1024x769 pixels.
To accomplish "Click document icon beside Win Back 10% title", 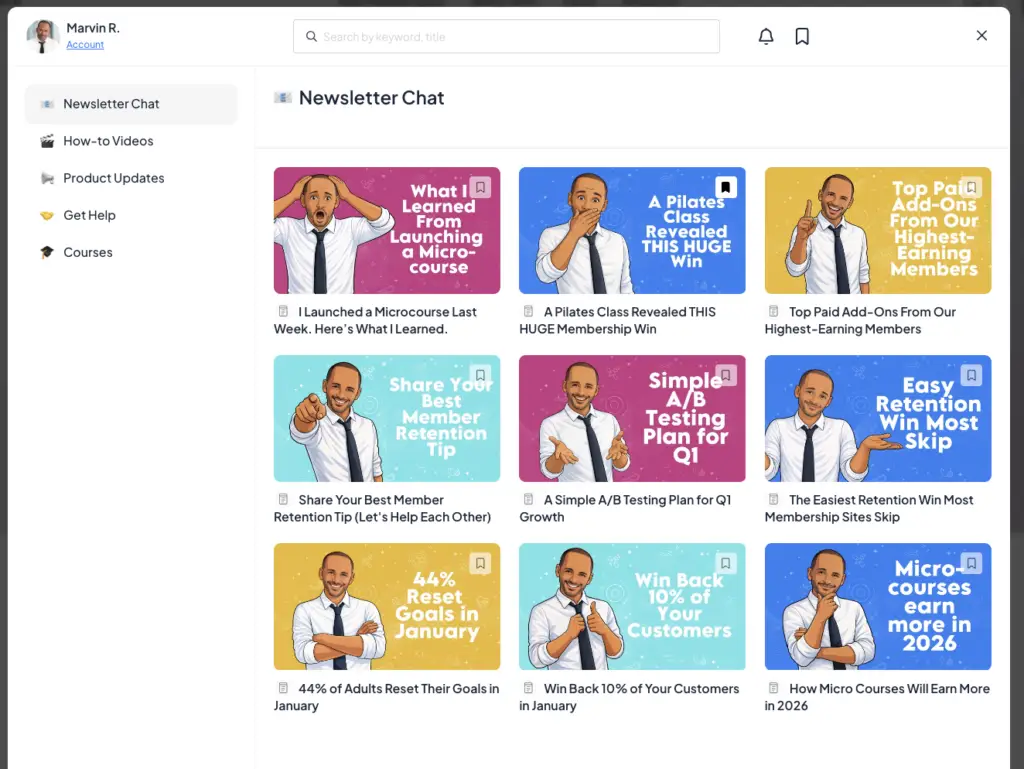I will pyautogui.click(x=528, y=688).
